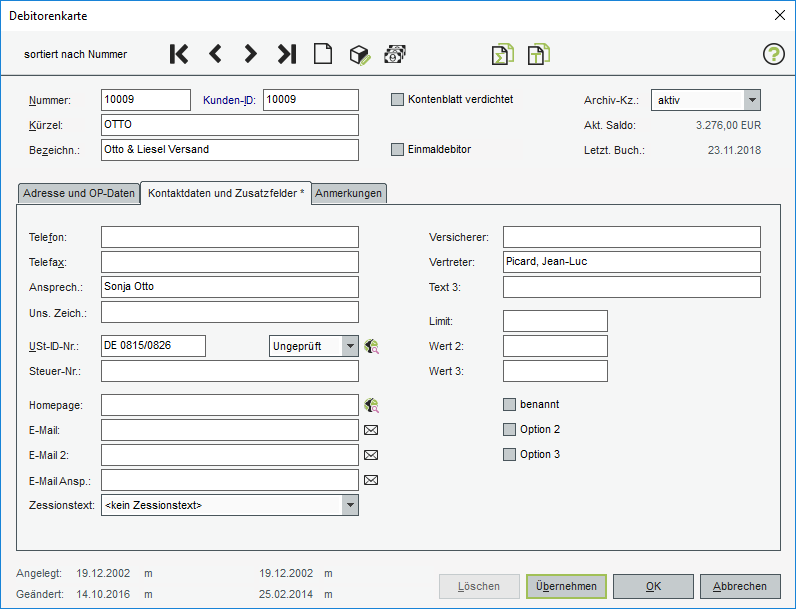Select Kontaktdaten und Zusatzfelder tab
Image resolution: width=796 pixels, height=609 pixels.
click(226, 193)
